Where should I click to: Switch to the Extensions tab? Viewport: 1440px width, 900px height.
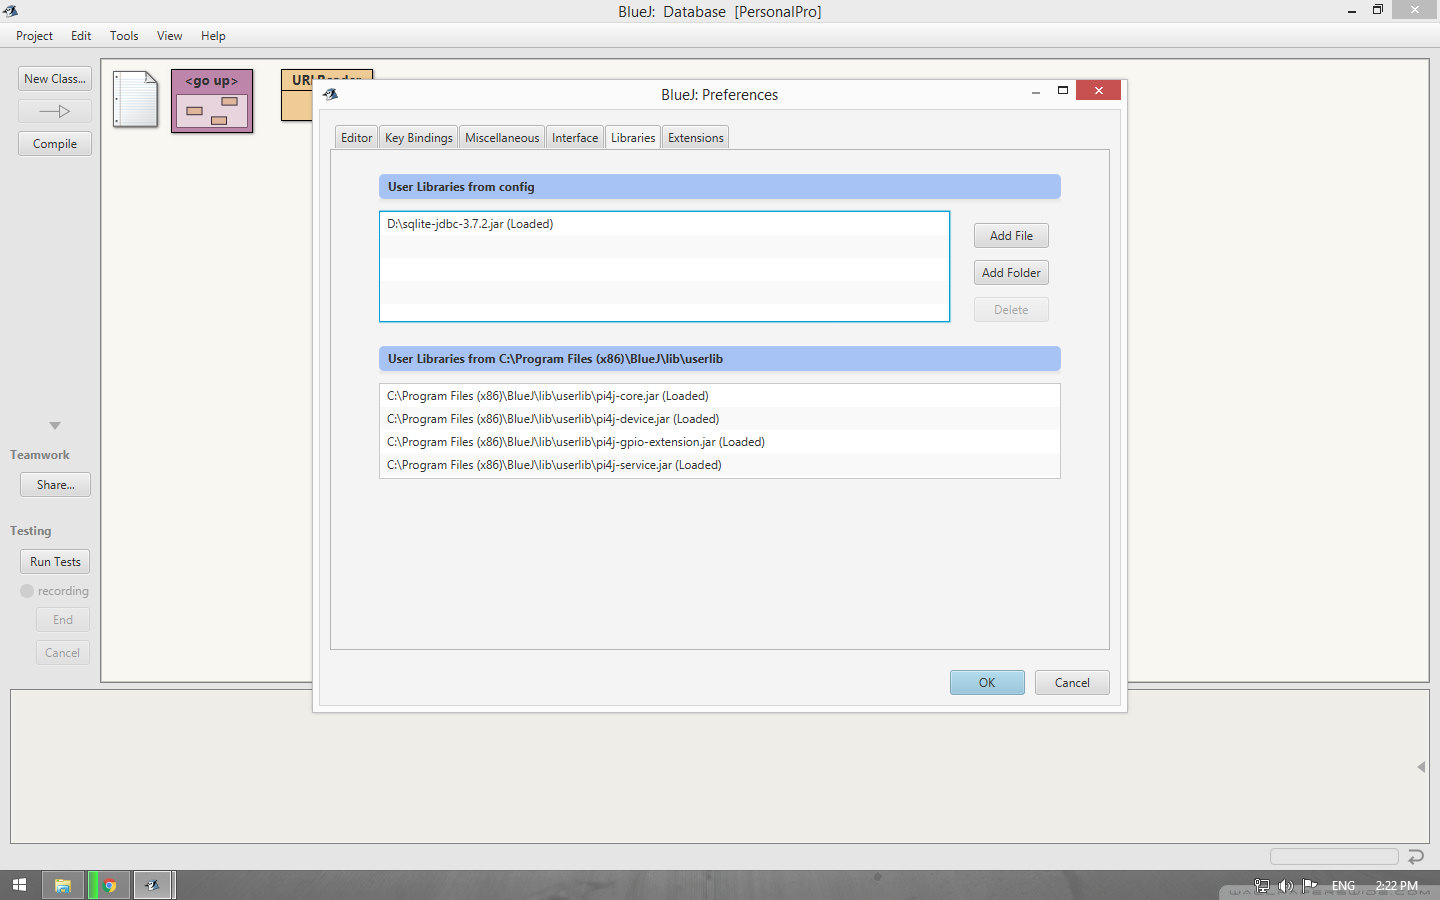(x=695, y=138)
